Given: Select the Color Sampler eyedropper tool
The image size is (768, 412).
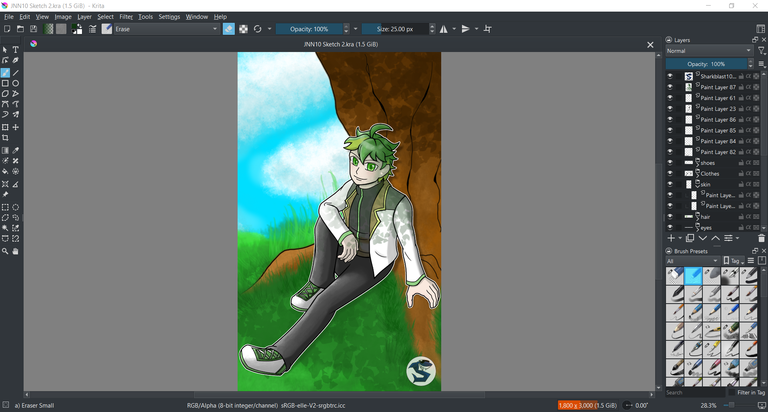Looking at the screenshot, I should coord(16,150).
